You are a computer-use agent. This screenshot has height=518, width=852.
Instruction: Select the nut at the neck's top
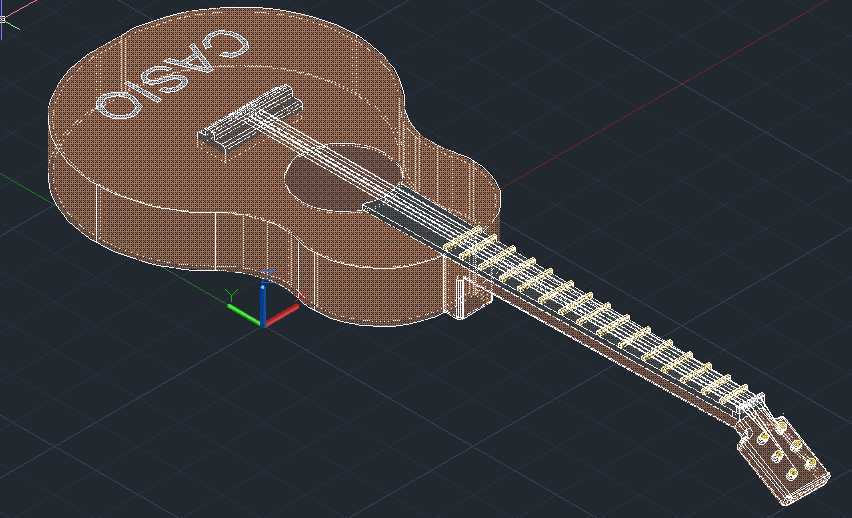(x=750, y=403)
